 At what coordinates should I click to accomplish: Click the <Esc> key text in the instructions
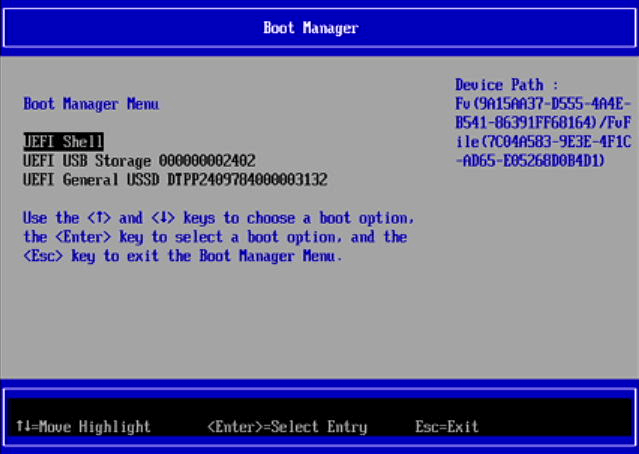point(42,256)
